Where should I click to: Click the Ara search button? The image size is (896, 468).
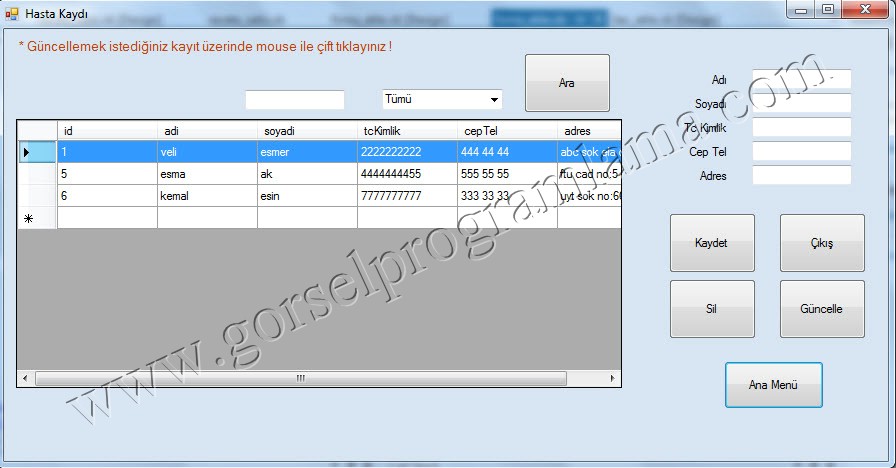coord(567,83)
